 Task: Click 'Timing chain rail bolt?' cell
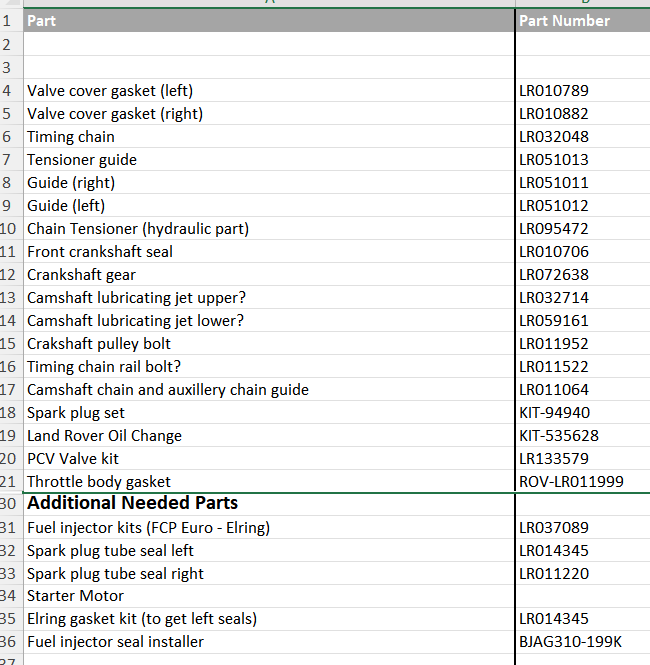click(x=269, y=366)
